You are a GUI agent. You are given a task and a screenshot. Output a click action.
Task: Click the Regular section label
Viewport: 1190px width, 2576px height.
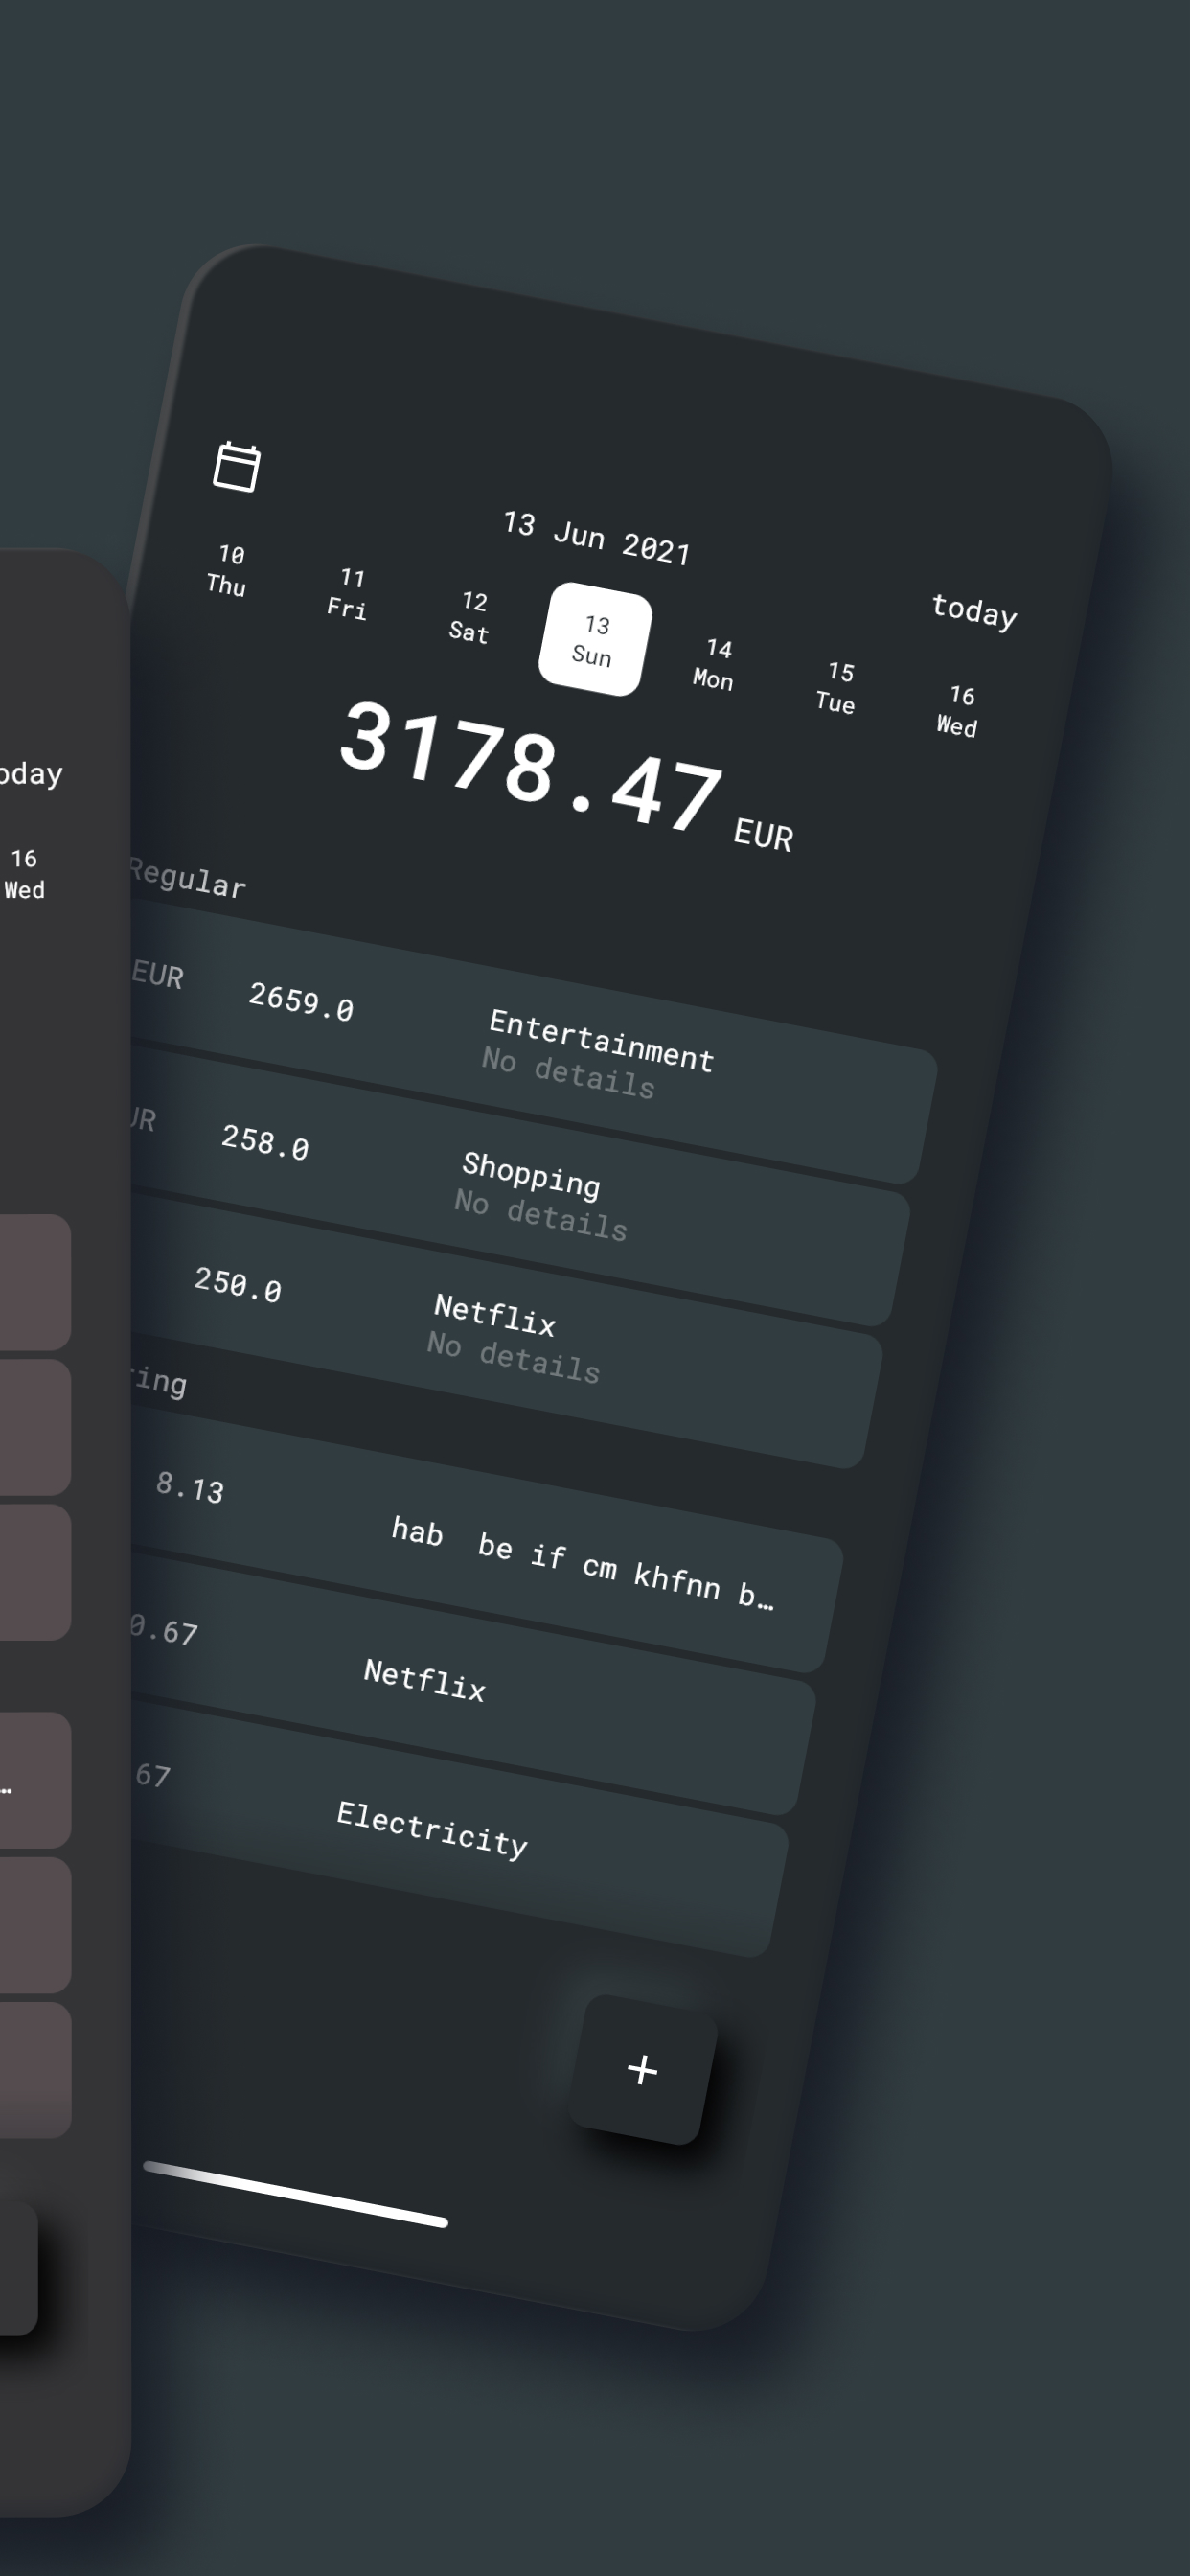point(188,878)
